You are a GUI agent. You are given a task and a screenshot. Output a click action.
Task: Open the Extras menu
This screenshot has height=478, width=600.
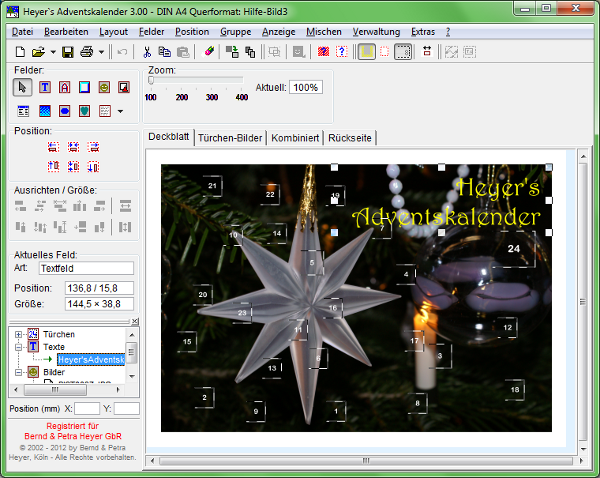(422, 32)
